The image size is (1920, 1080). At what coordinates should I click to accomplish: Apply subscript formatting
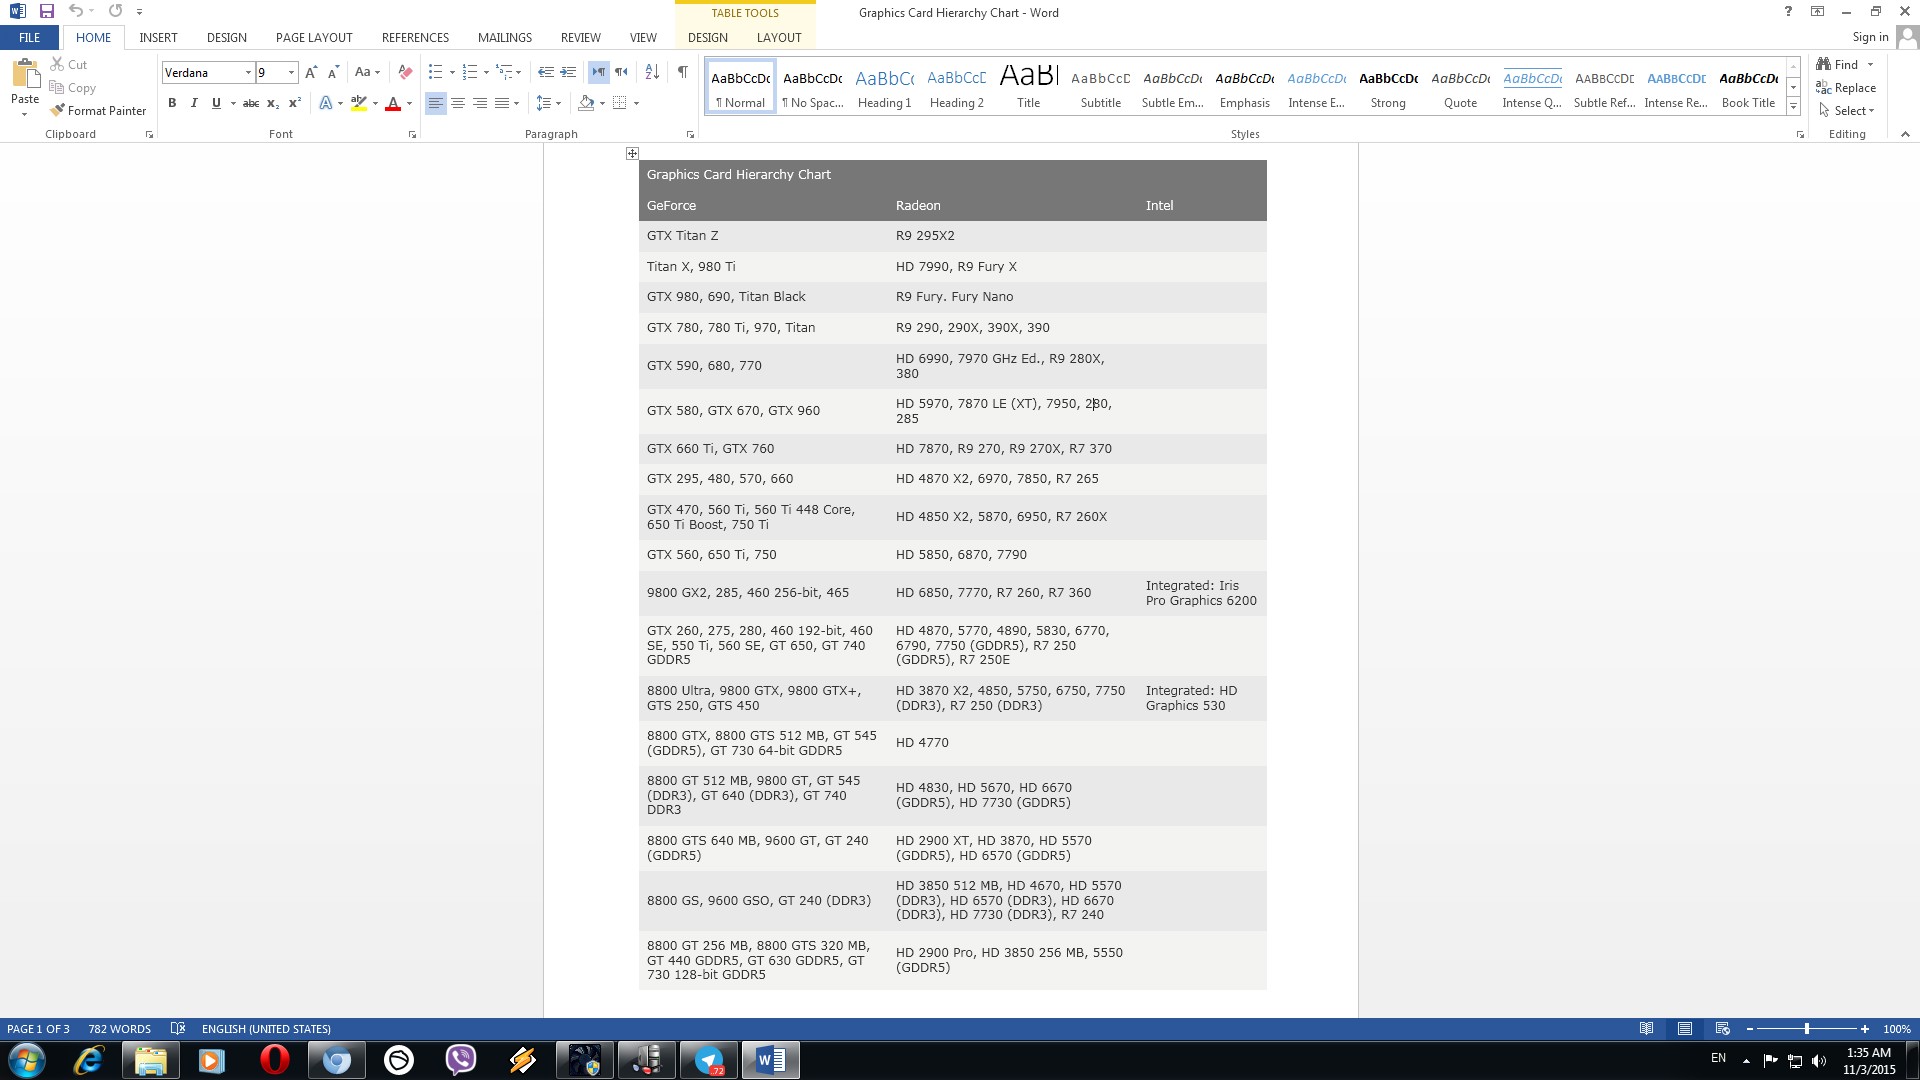[x=273, y=103]
